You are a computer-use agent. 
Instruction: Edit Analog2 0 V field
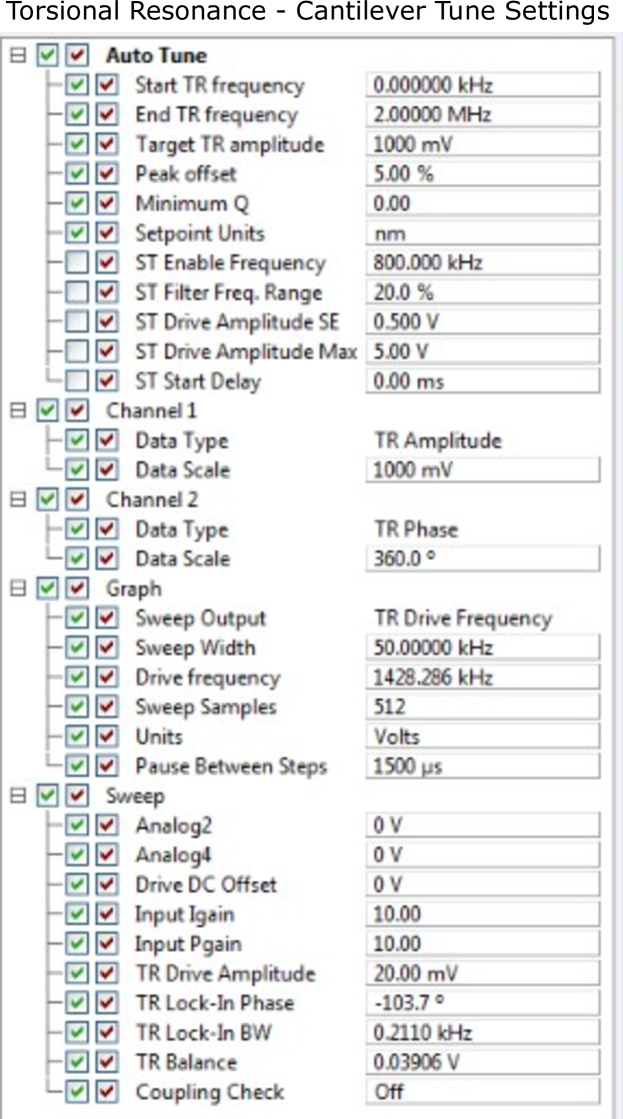pyautogui.click(x=483, y=826)
